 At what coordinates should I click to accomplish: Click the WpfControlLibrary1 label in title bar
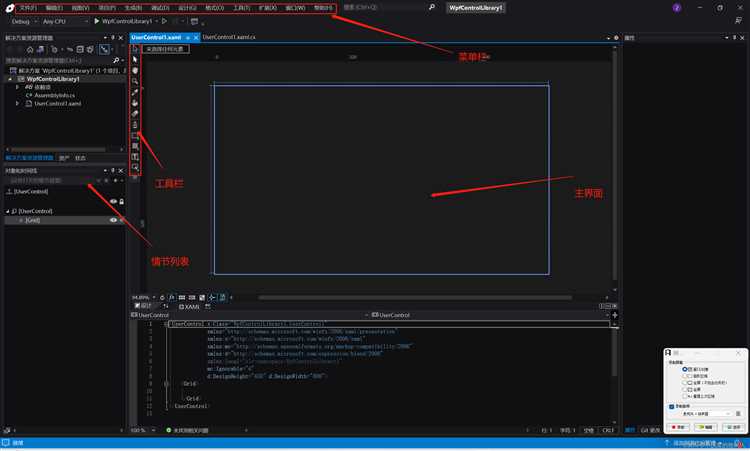(x=475, y=8)
